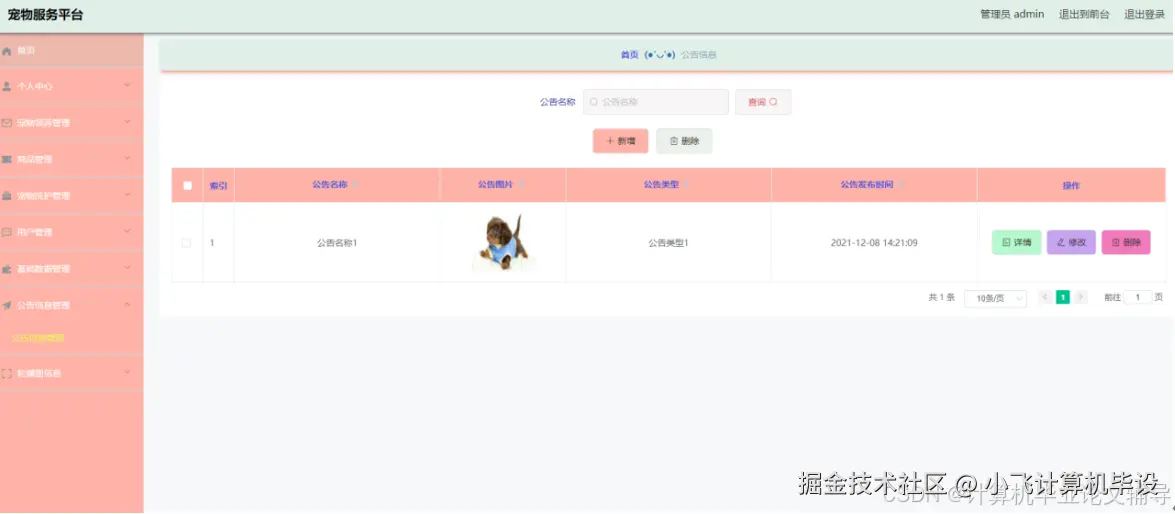Expand the 轮播图信息 chevron
Screen dimensions: 1175x514
[x=127, y=372]
